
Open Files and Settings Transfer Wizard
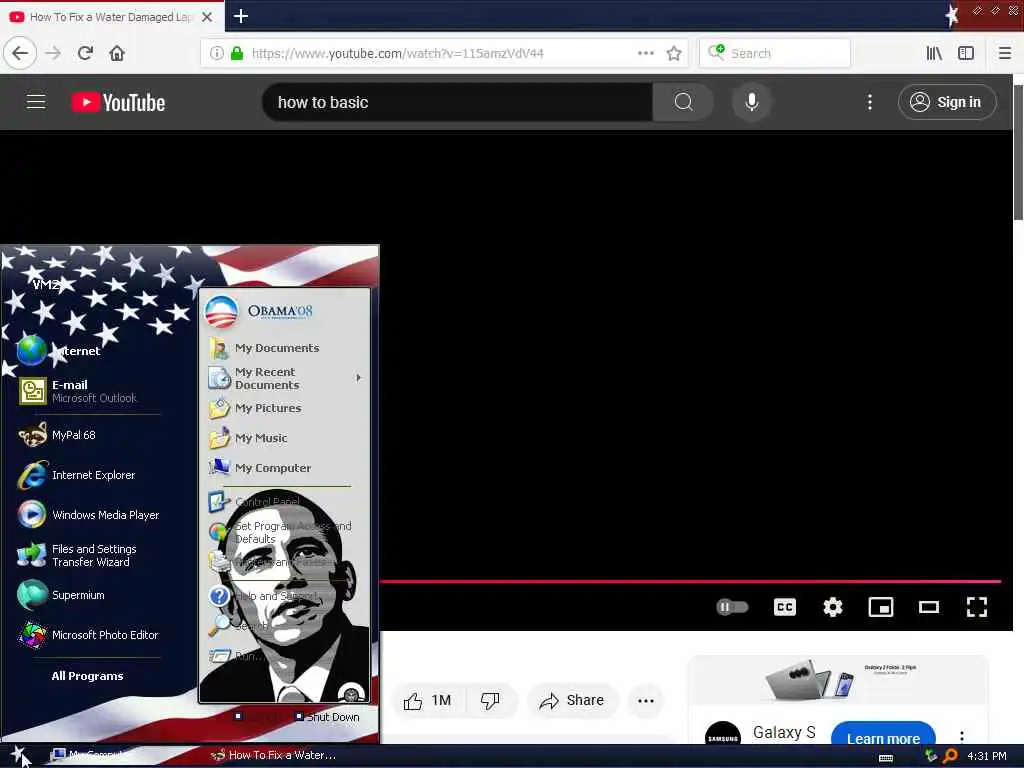pos(78,555)
